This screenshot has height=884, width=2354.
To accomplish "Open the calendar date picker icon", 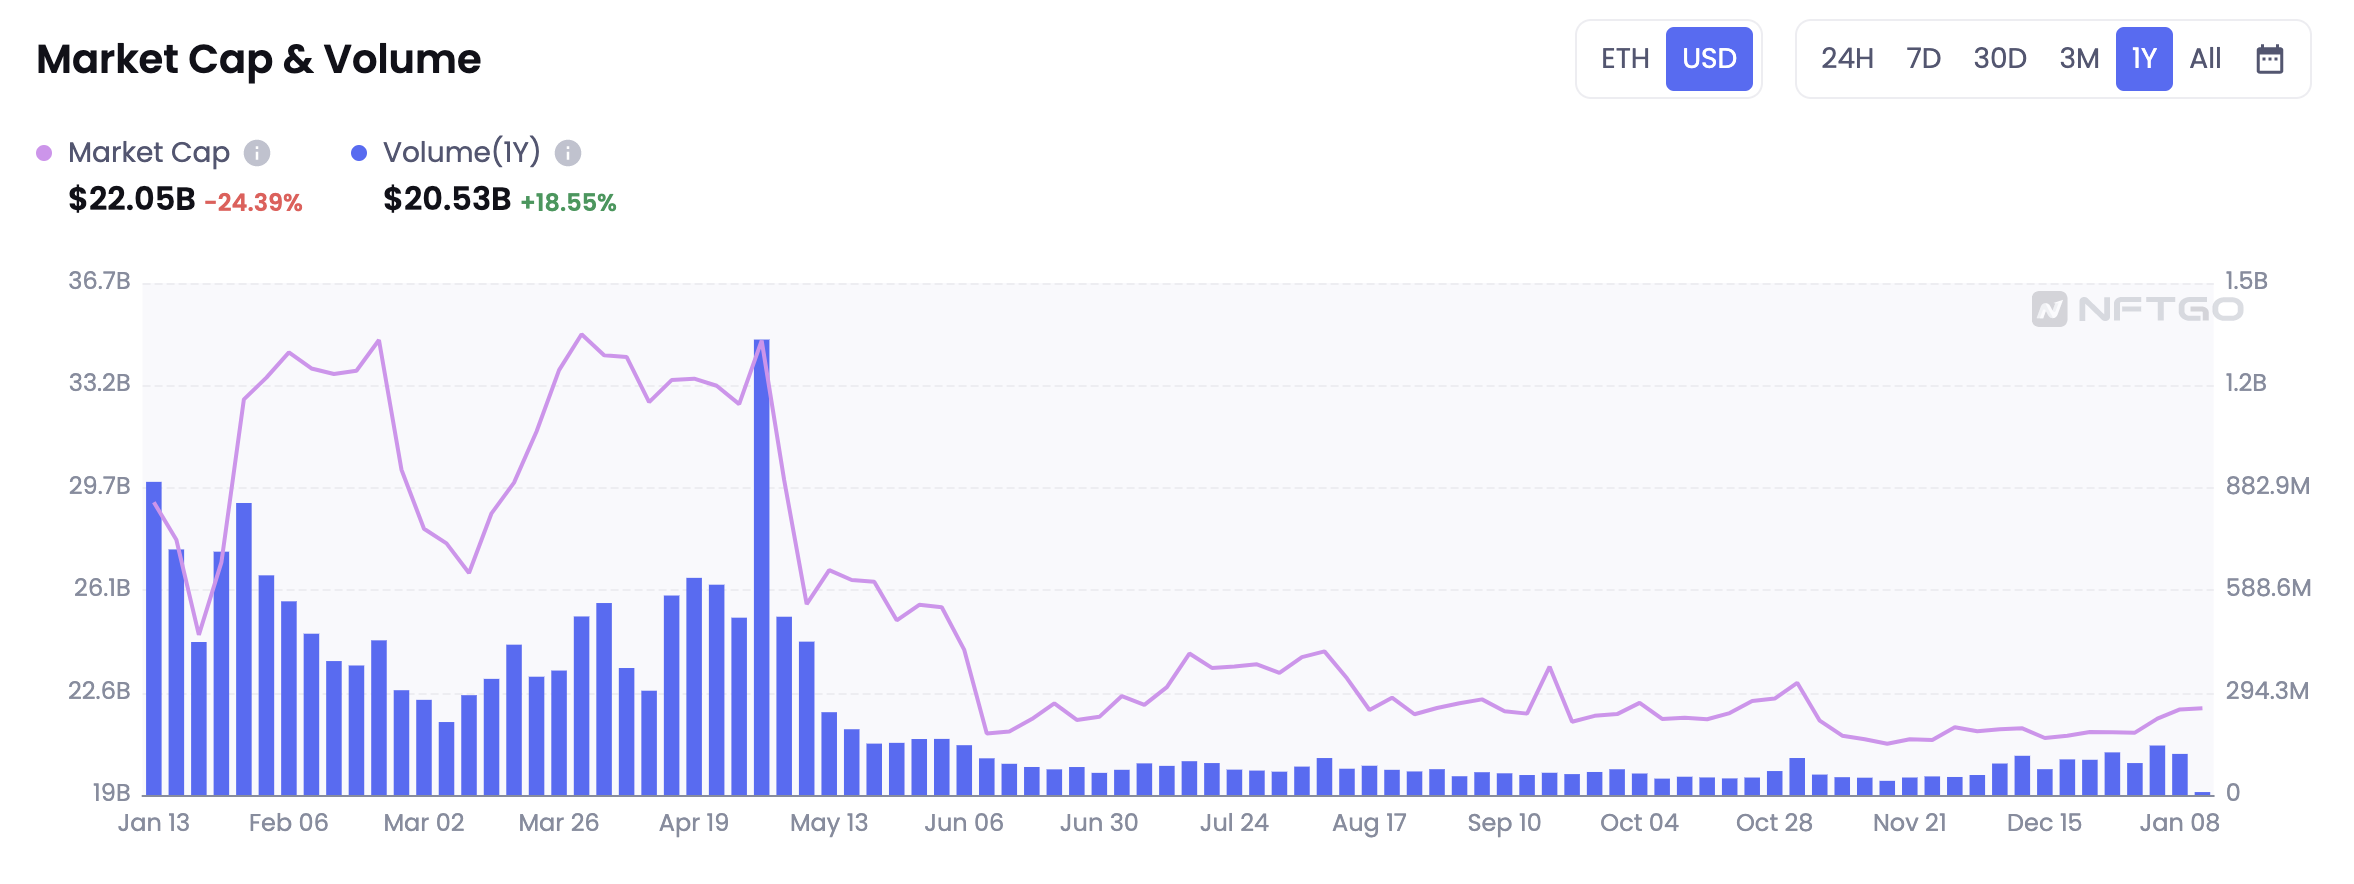I will 2270,59.
